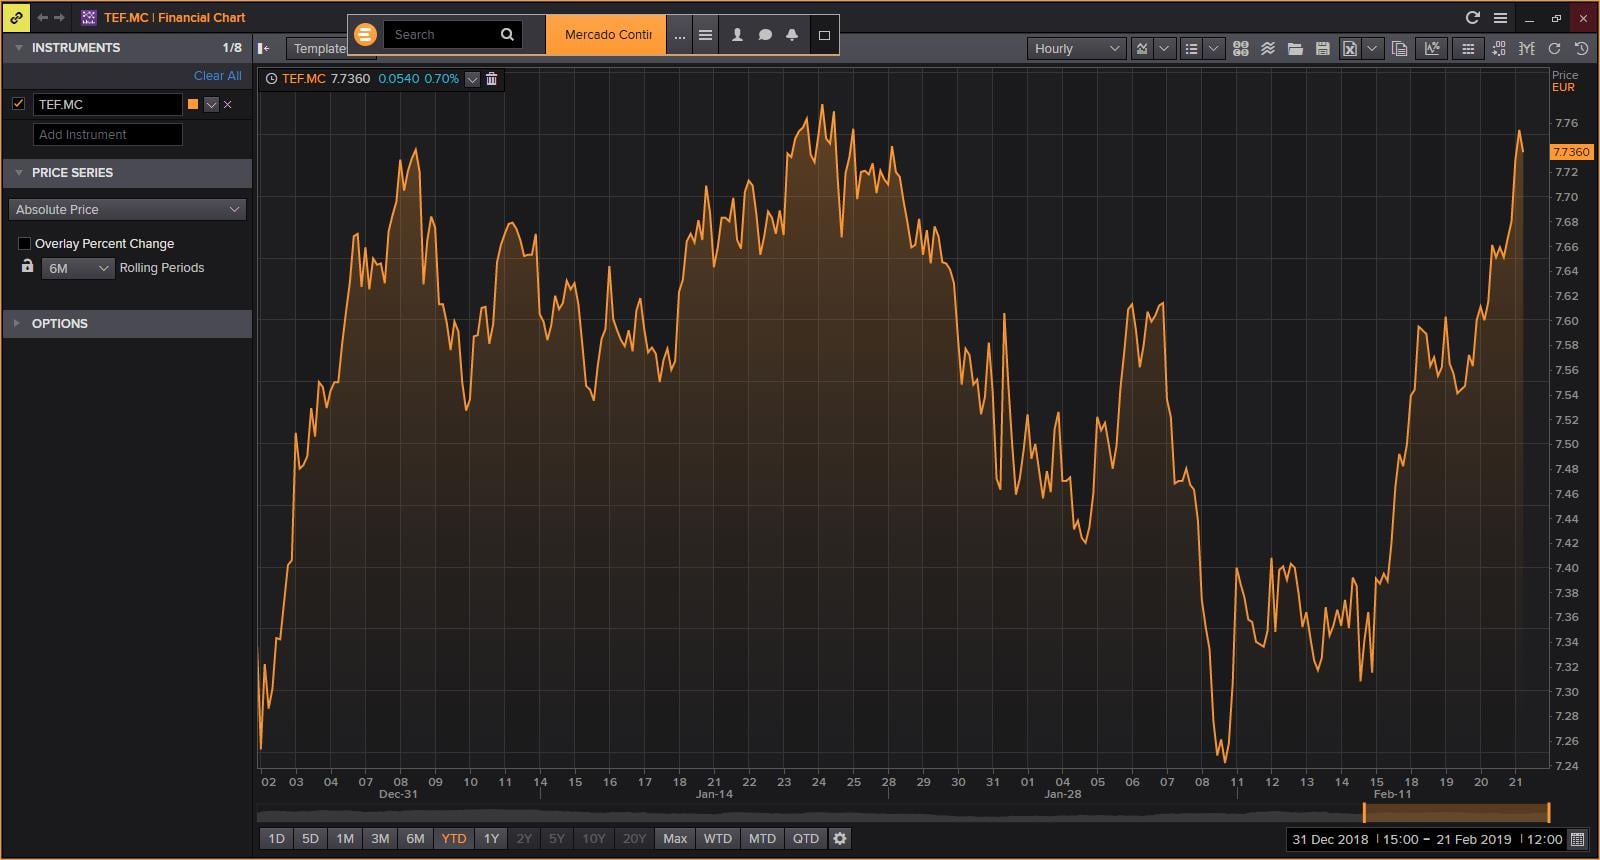Click the orange TEF.MC color swatch
Viewport: 1600px width, 860px height.
click(x=193, y=104)
